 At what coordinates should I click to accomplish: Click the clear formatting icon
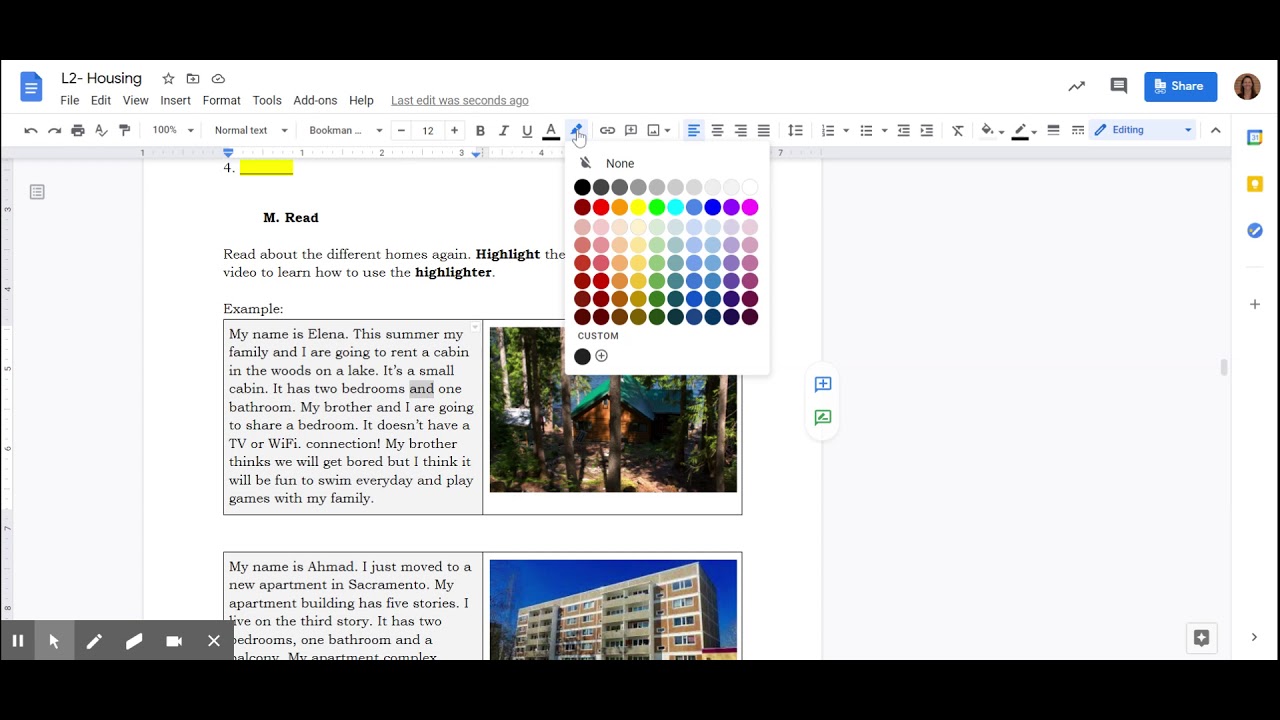958,130
